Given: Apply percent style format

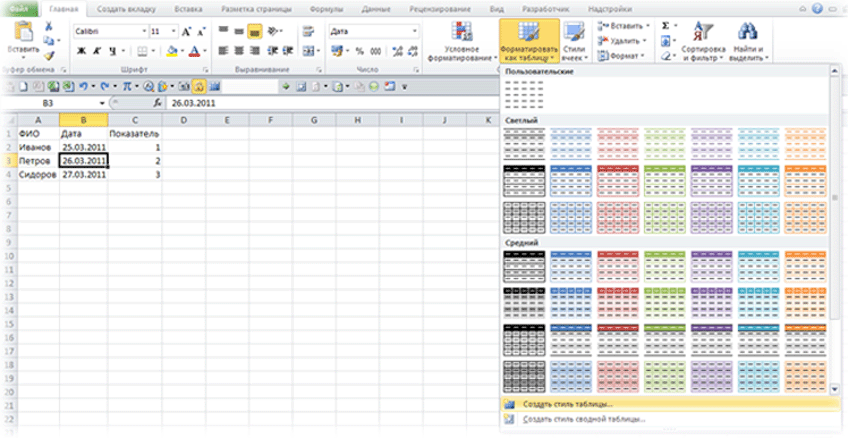Looking at the screenshot, I should [360, 51].
